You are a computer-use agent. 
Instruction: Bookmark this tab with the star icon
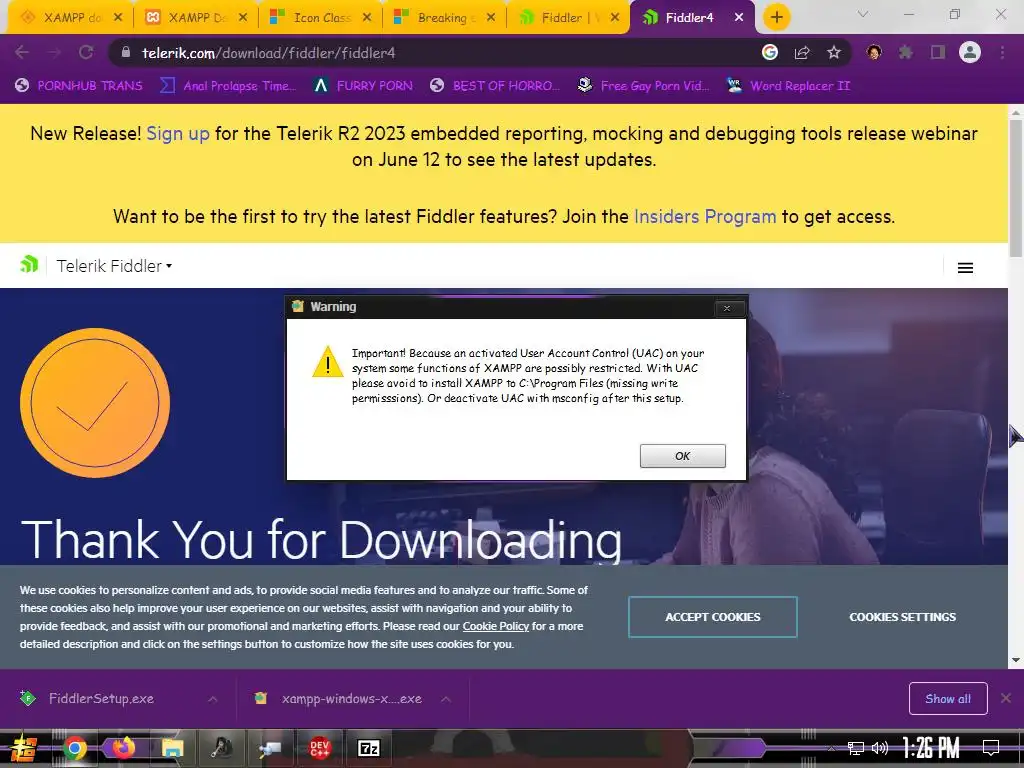tap(834, 53)
